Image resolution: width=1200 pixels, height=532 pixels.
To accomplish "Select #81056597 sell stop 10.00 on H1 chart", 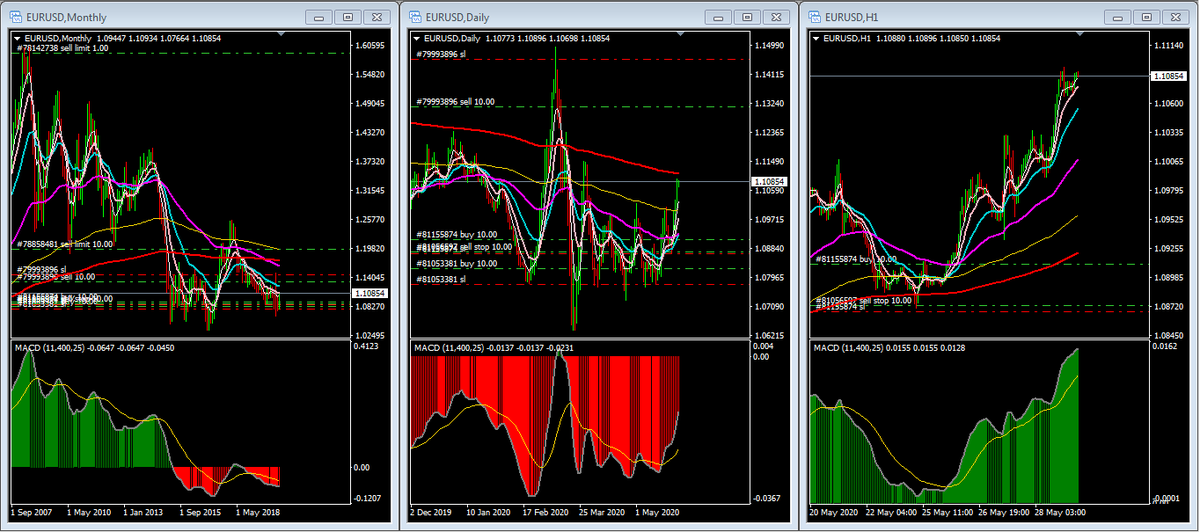I will pos(865,300).
